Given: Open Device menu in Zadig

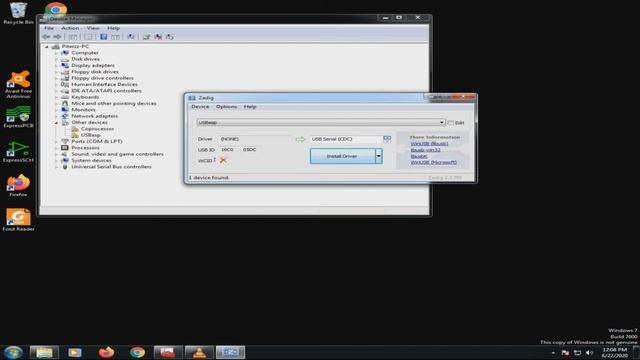Looking at the screenshot, I should [200, 107].
